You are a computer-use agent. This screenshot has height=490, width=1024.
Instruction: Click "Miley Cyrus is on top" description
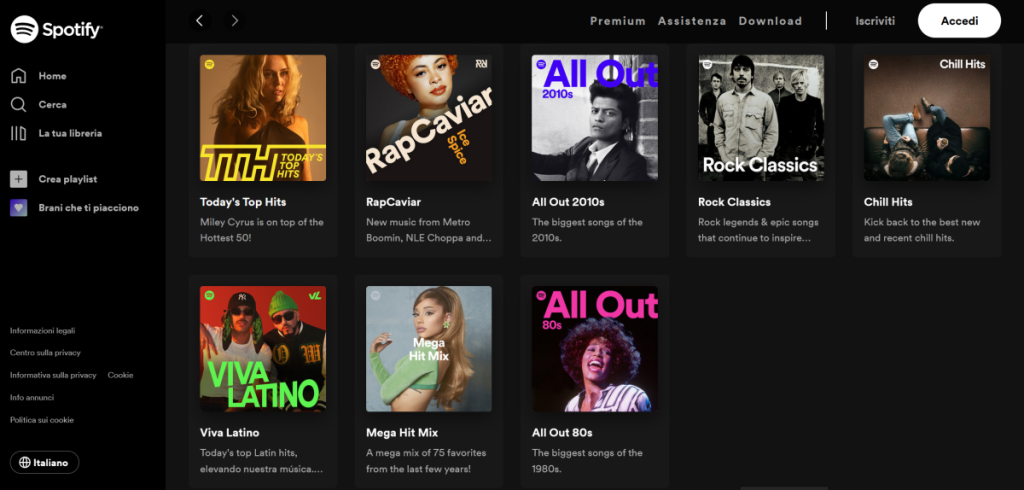(262, 230)
